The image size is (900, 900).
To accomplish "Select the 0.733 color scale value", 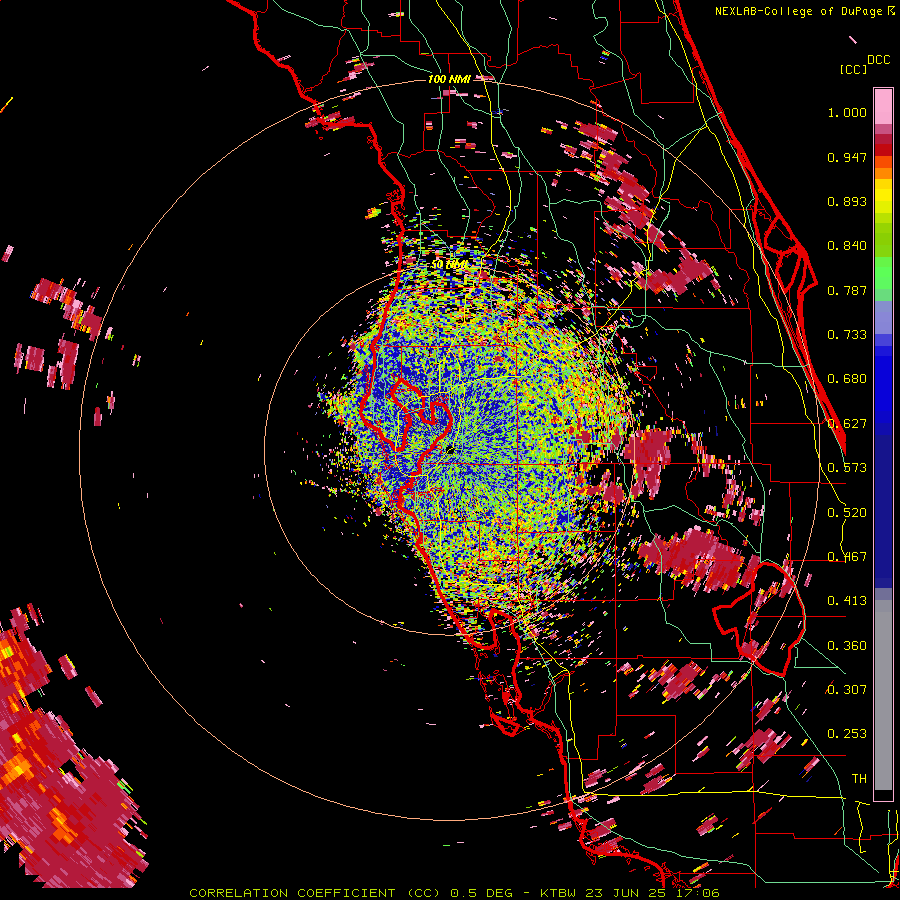I will (x=847, y=335).
